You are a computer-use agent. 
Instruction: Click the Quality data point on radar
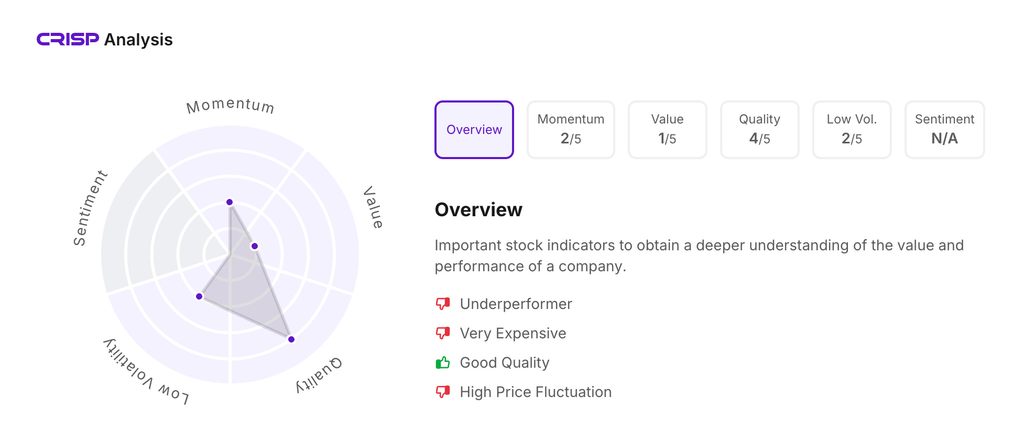pyautogui.click(x=292, y=340)
